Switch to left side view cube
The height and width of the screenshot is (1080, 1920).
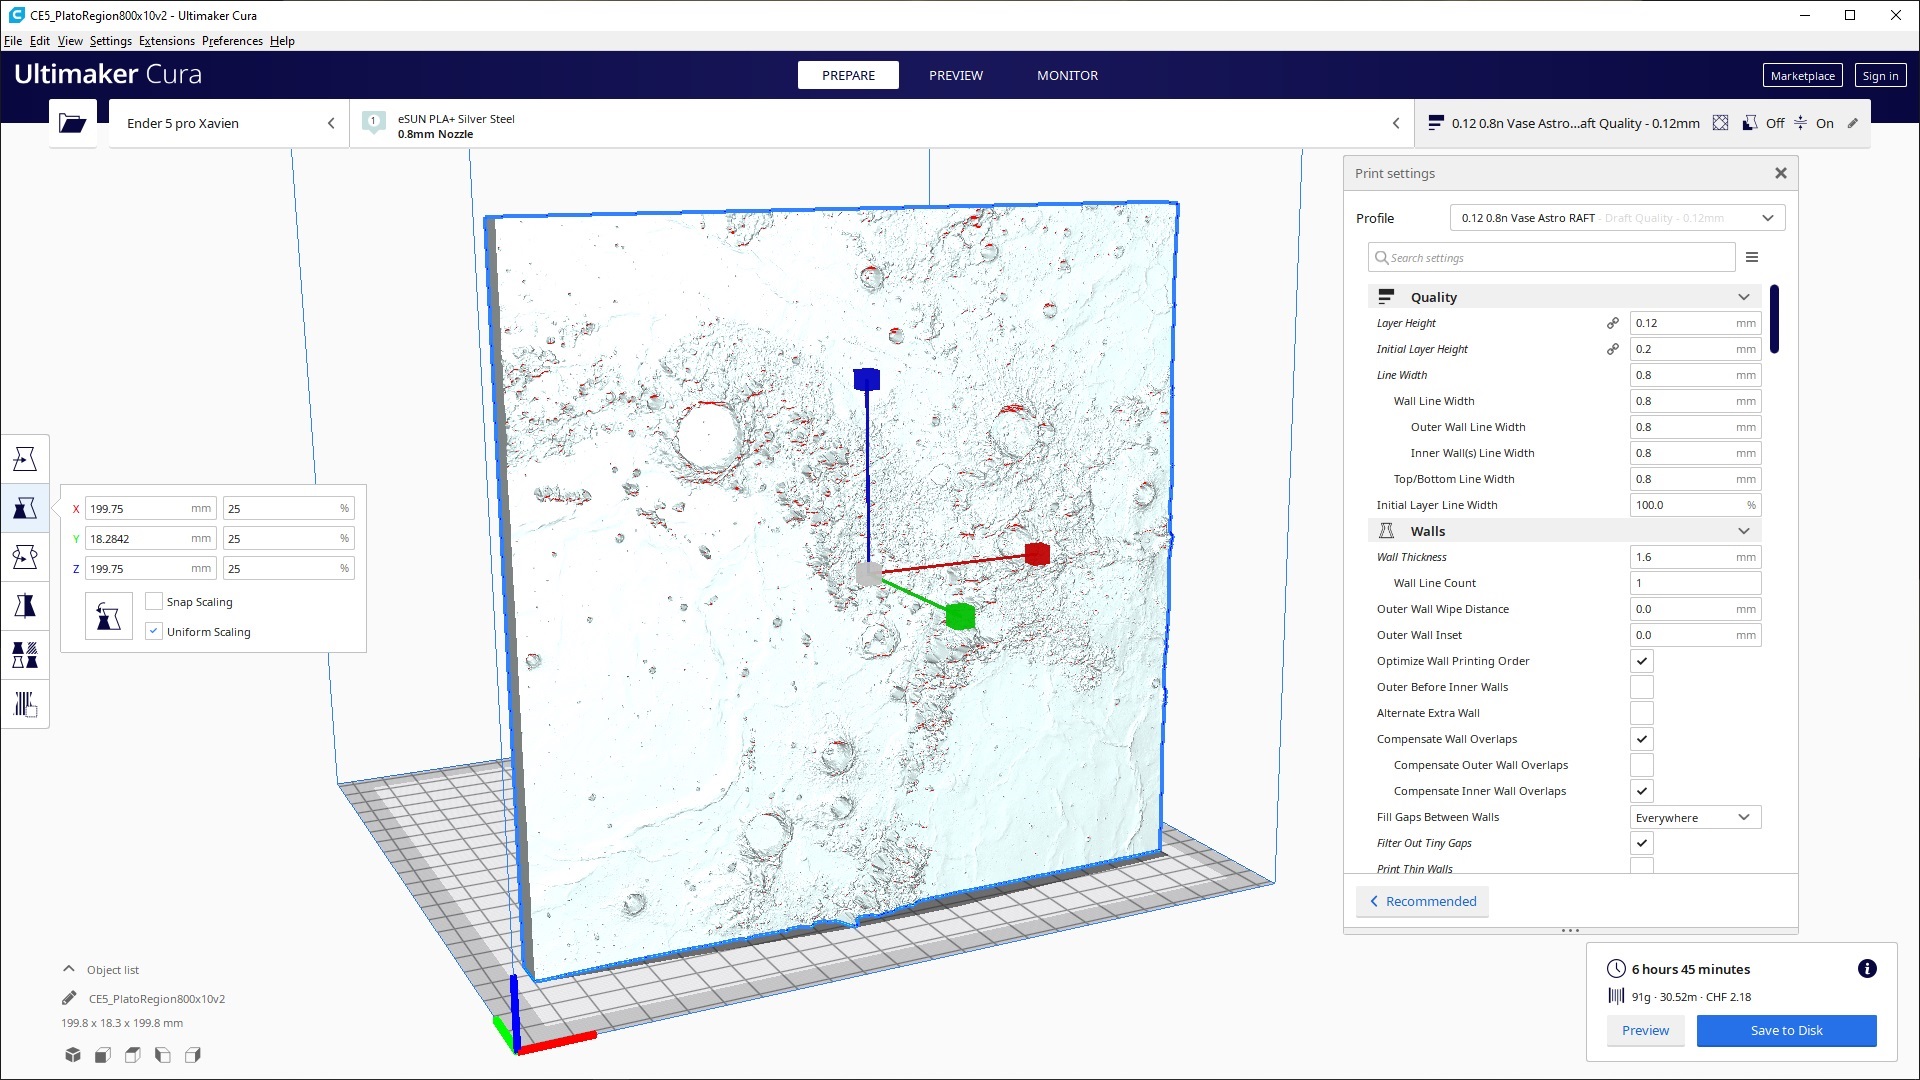coord(162,1055)
